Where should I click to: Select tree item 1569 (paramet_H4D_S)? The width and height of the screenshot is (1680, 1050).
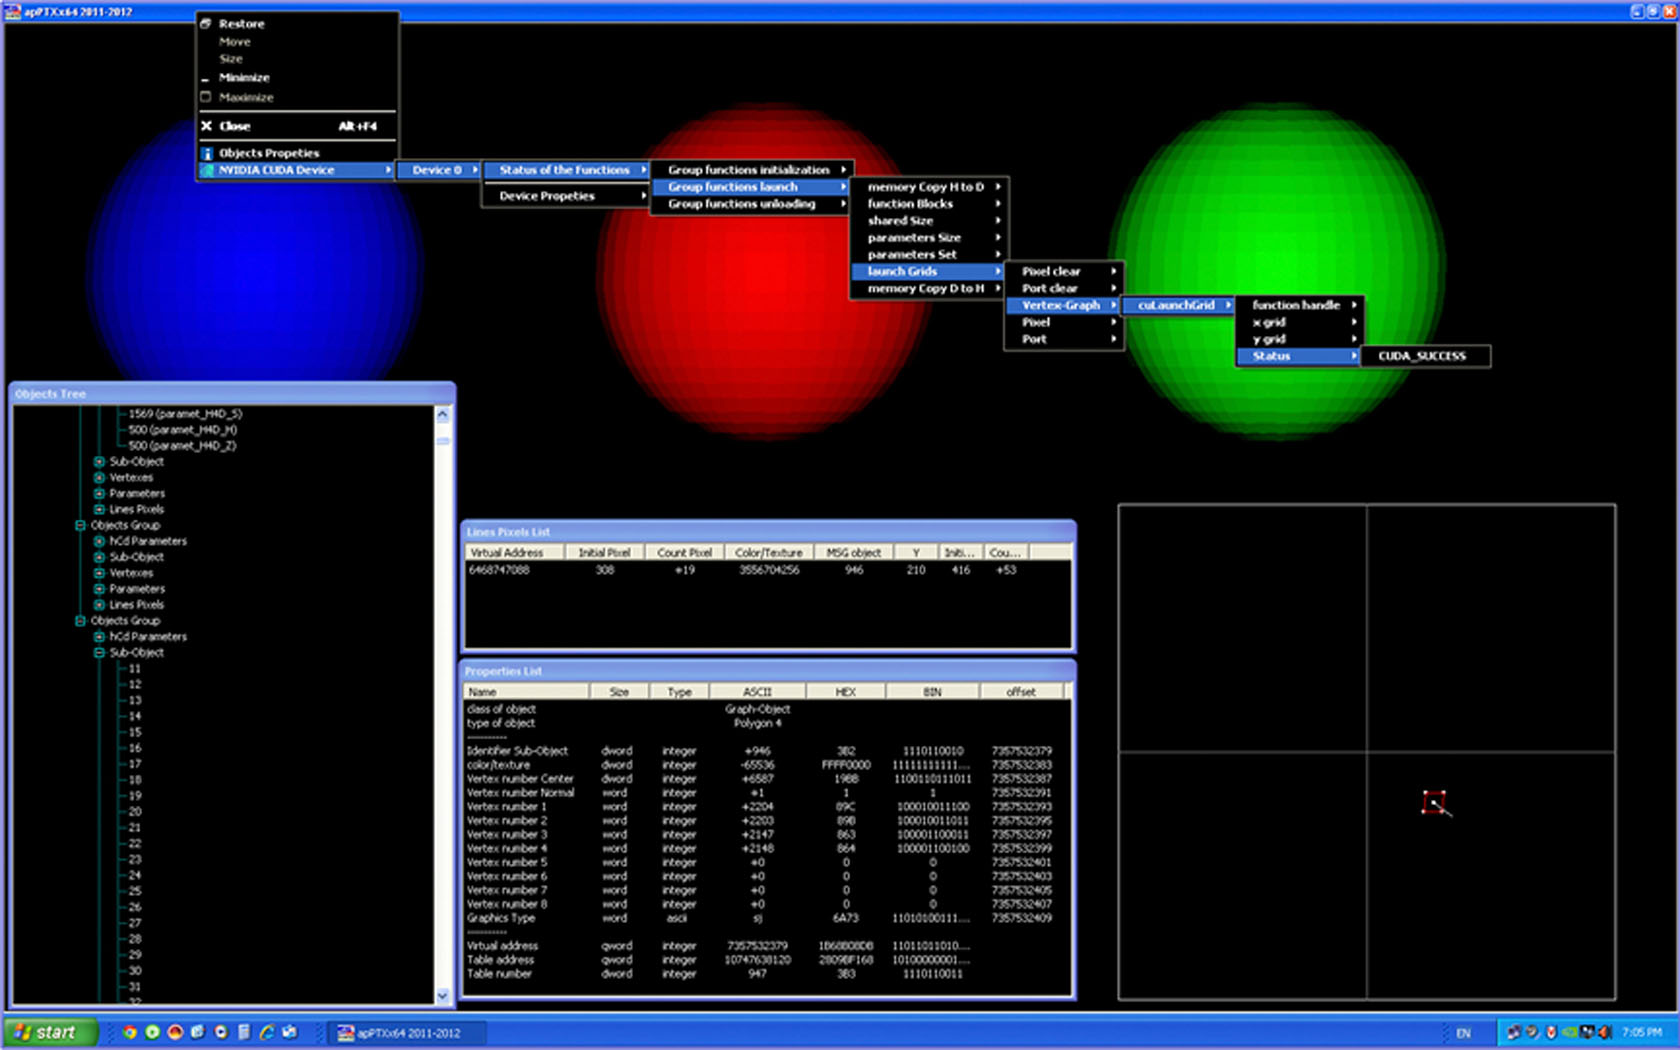point(185,414)
